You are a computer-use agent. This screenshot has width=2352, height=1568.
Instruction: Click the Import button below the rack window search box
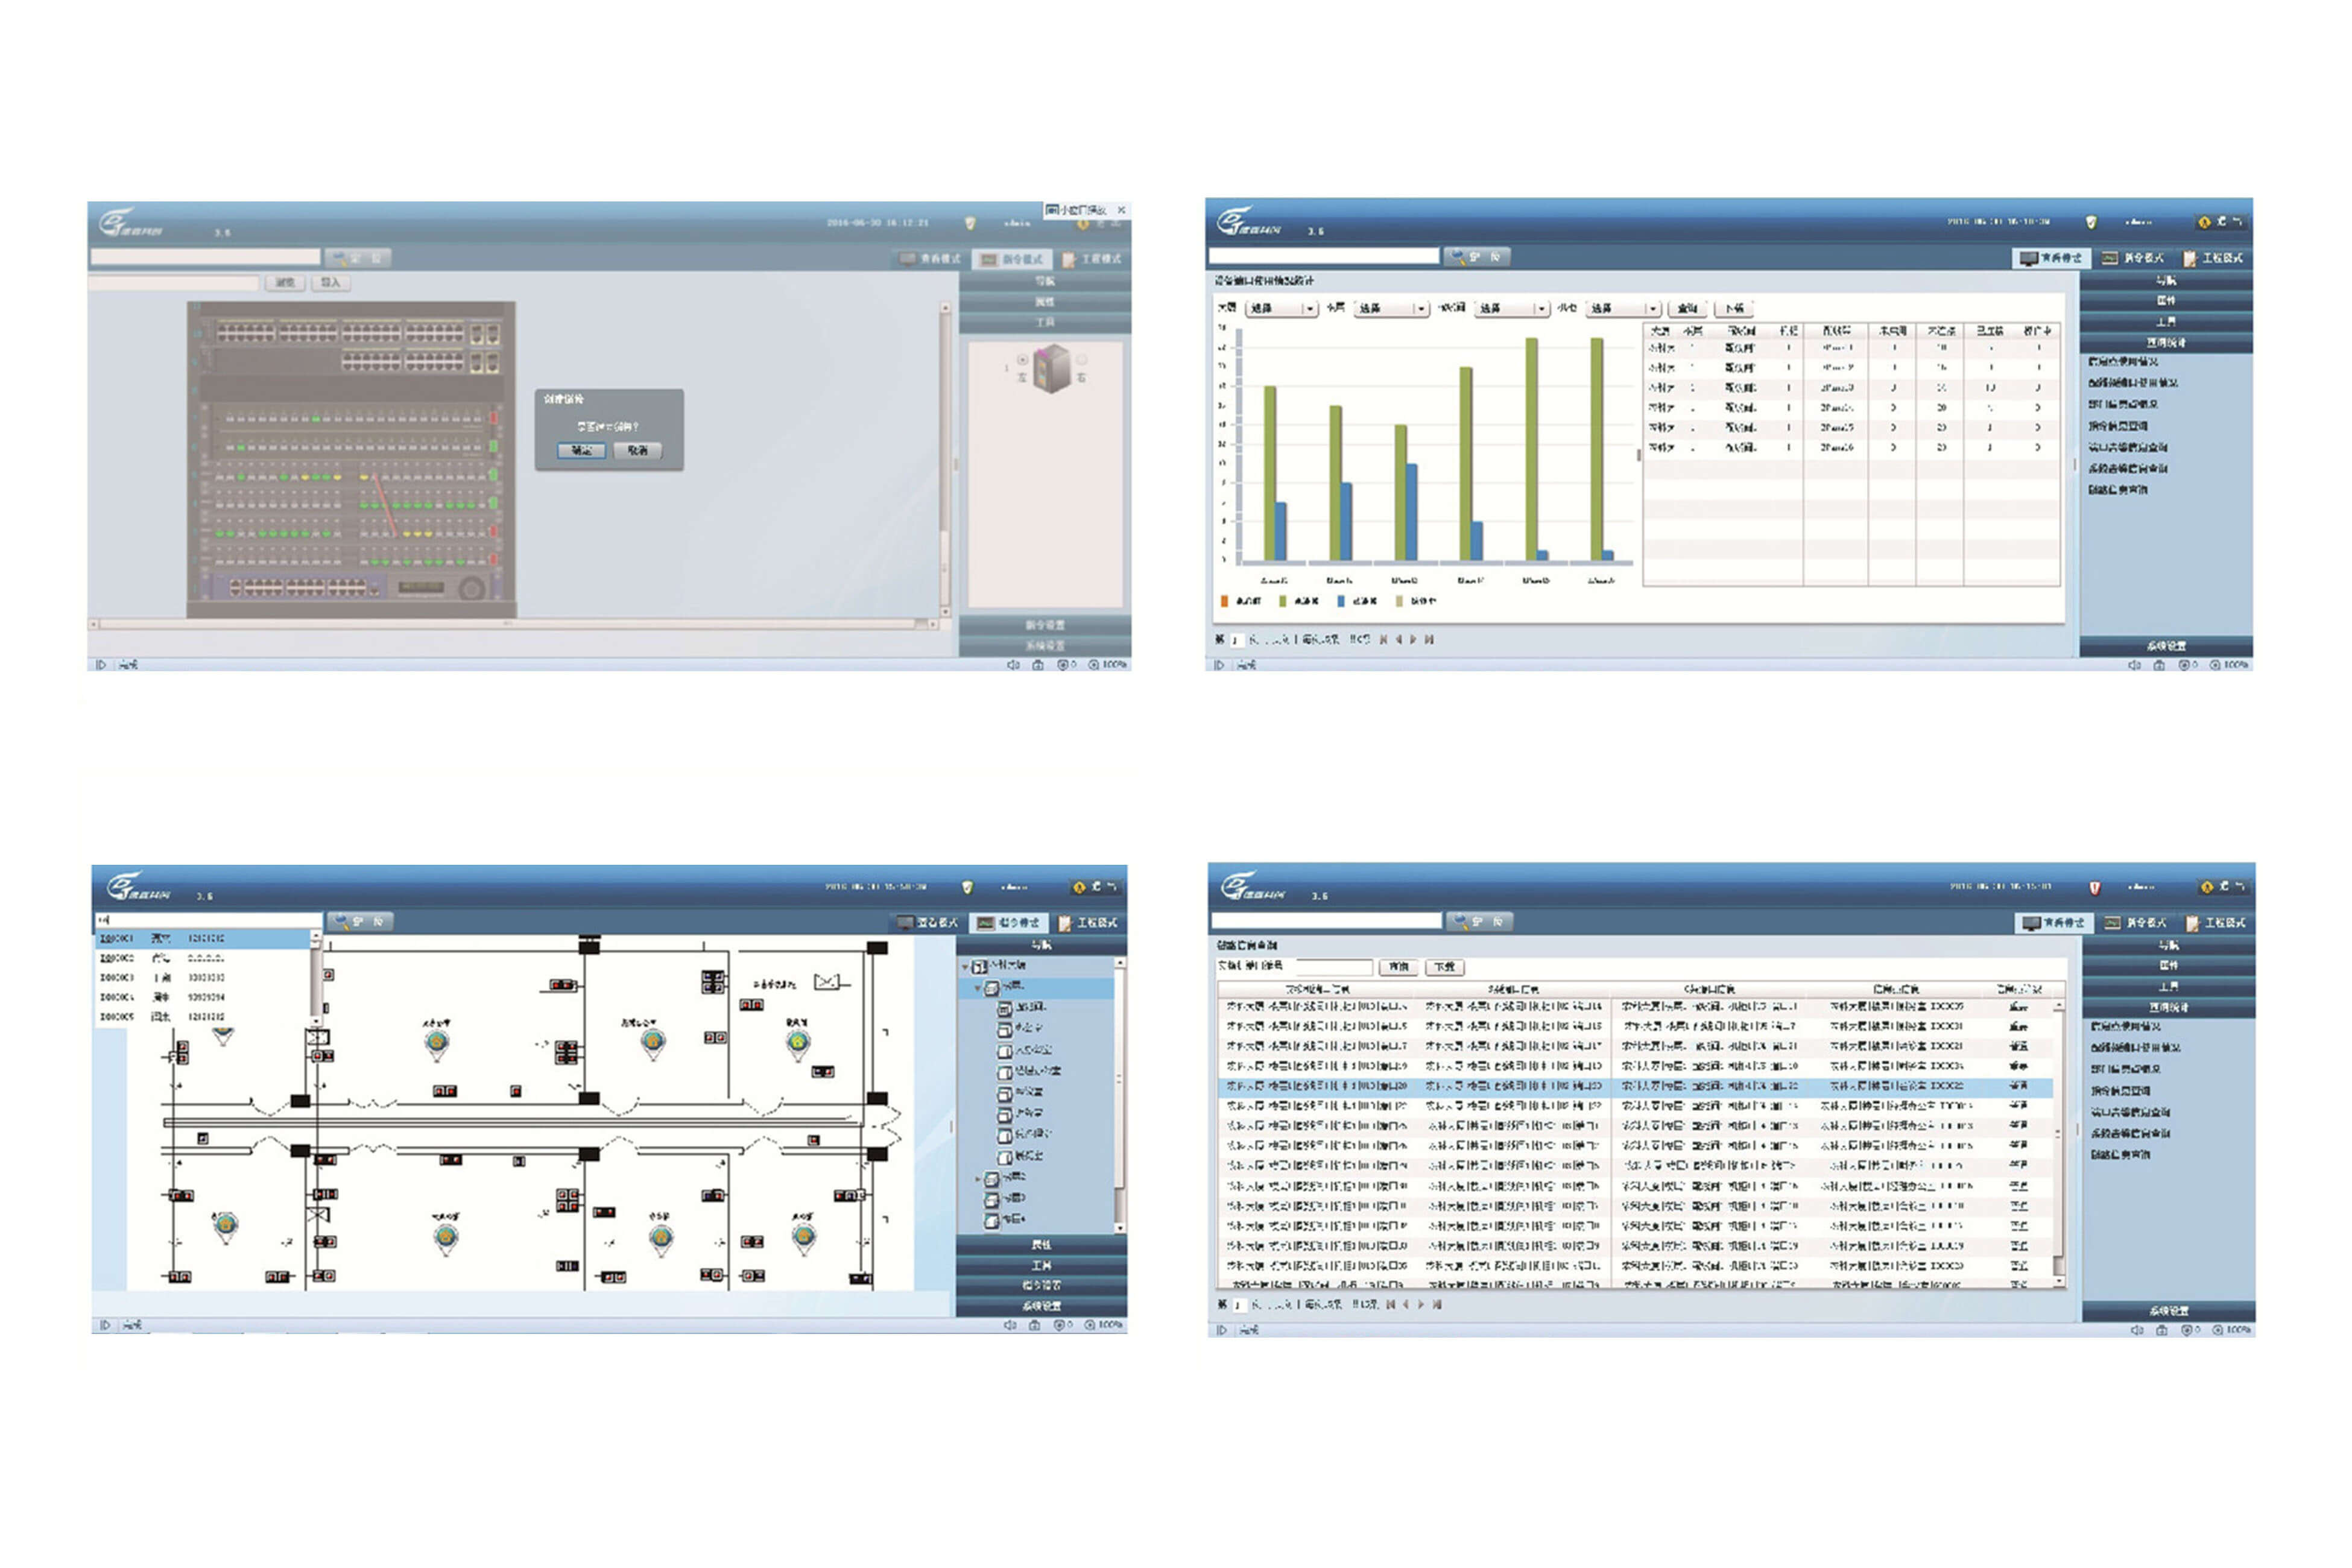(331, 283)
